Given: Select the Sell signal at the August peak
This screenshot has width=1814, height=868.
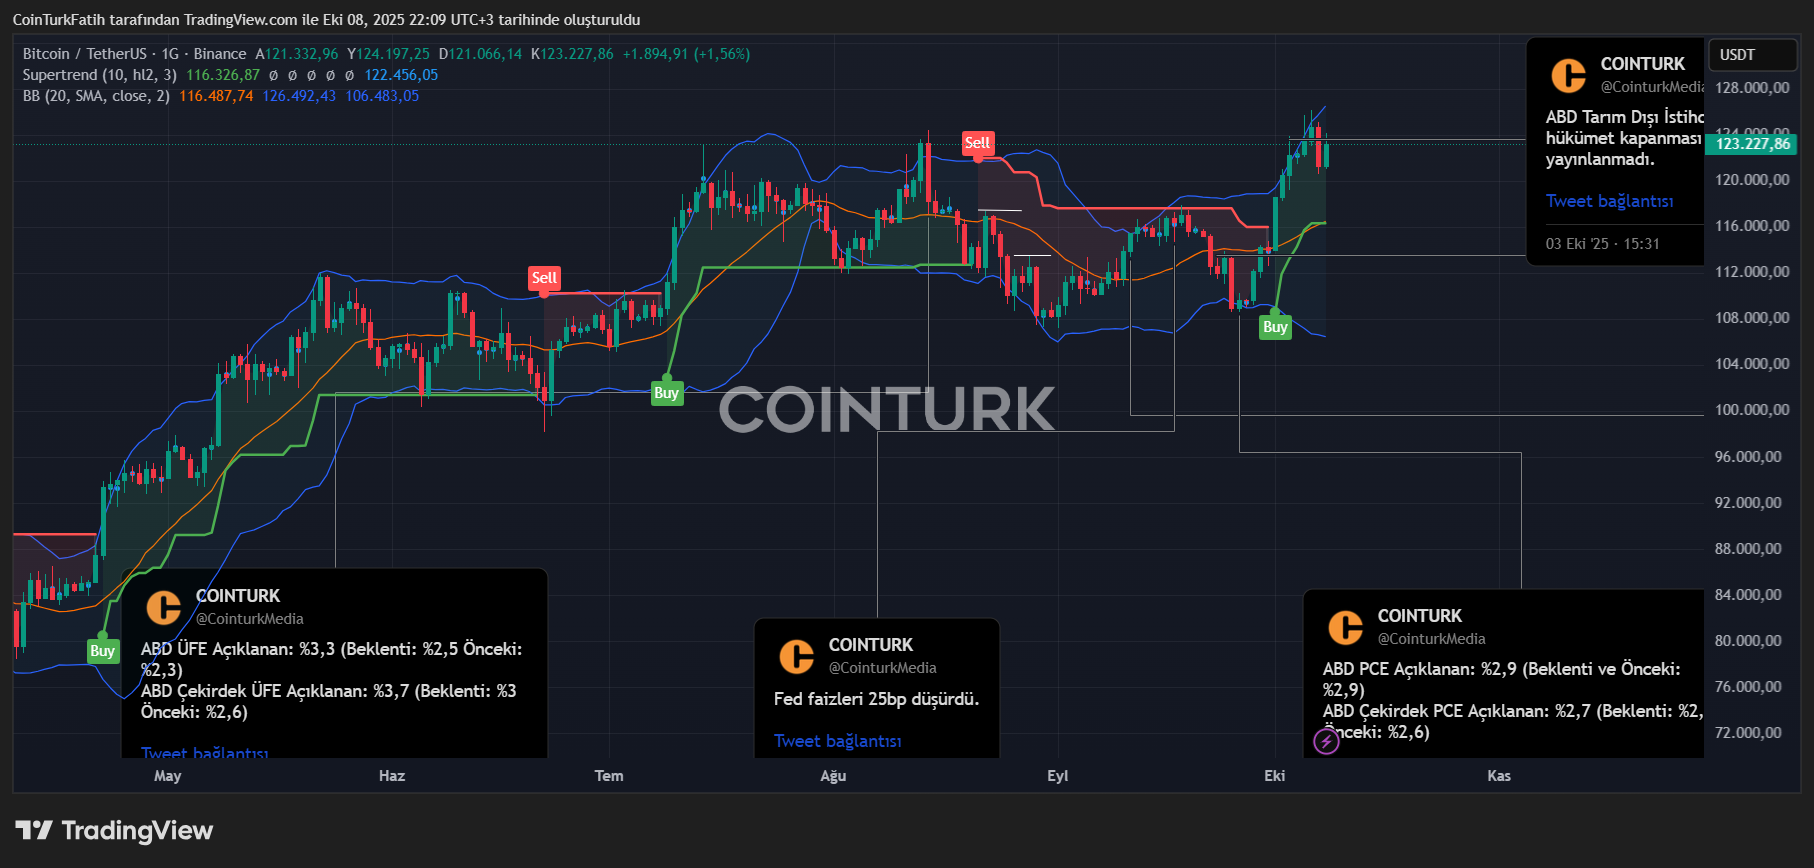Looking at the screenshot, I should coord(977,143).
